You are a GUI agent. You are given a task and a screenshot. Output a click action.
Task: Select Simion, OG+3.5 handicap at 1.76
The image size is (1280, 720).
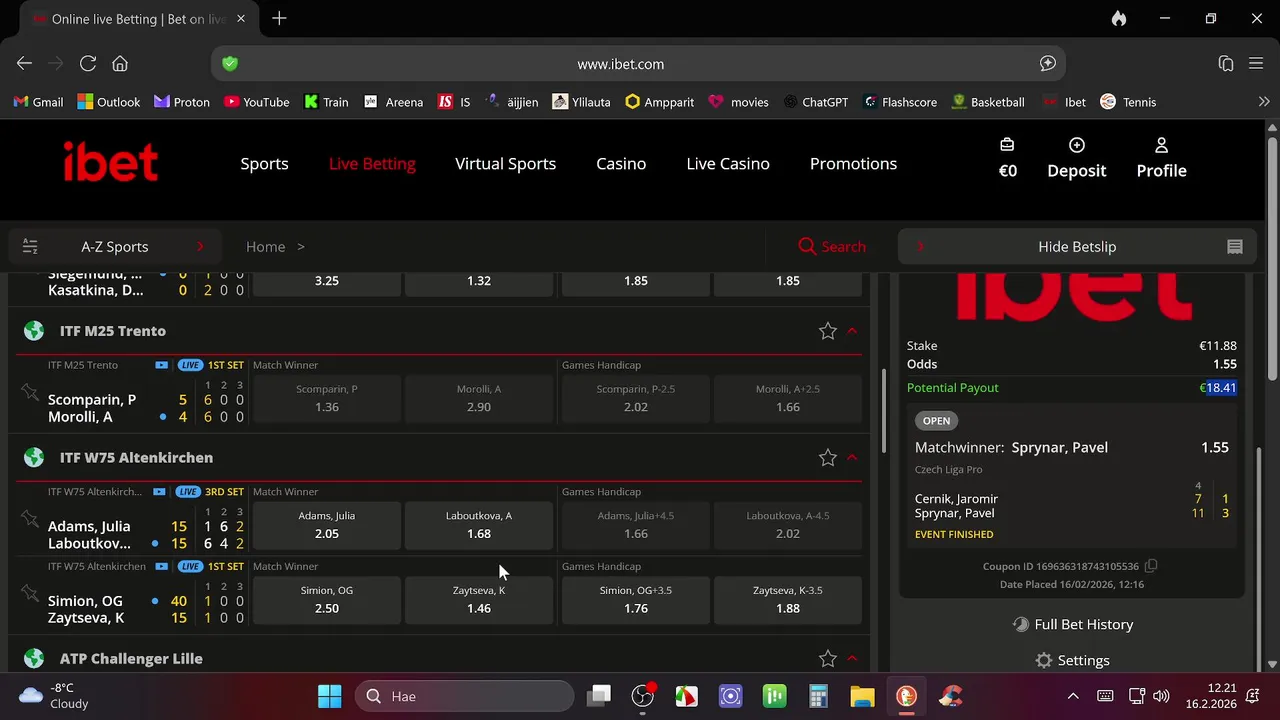pos(636,599)
